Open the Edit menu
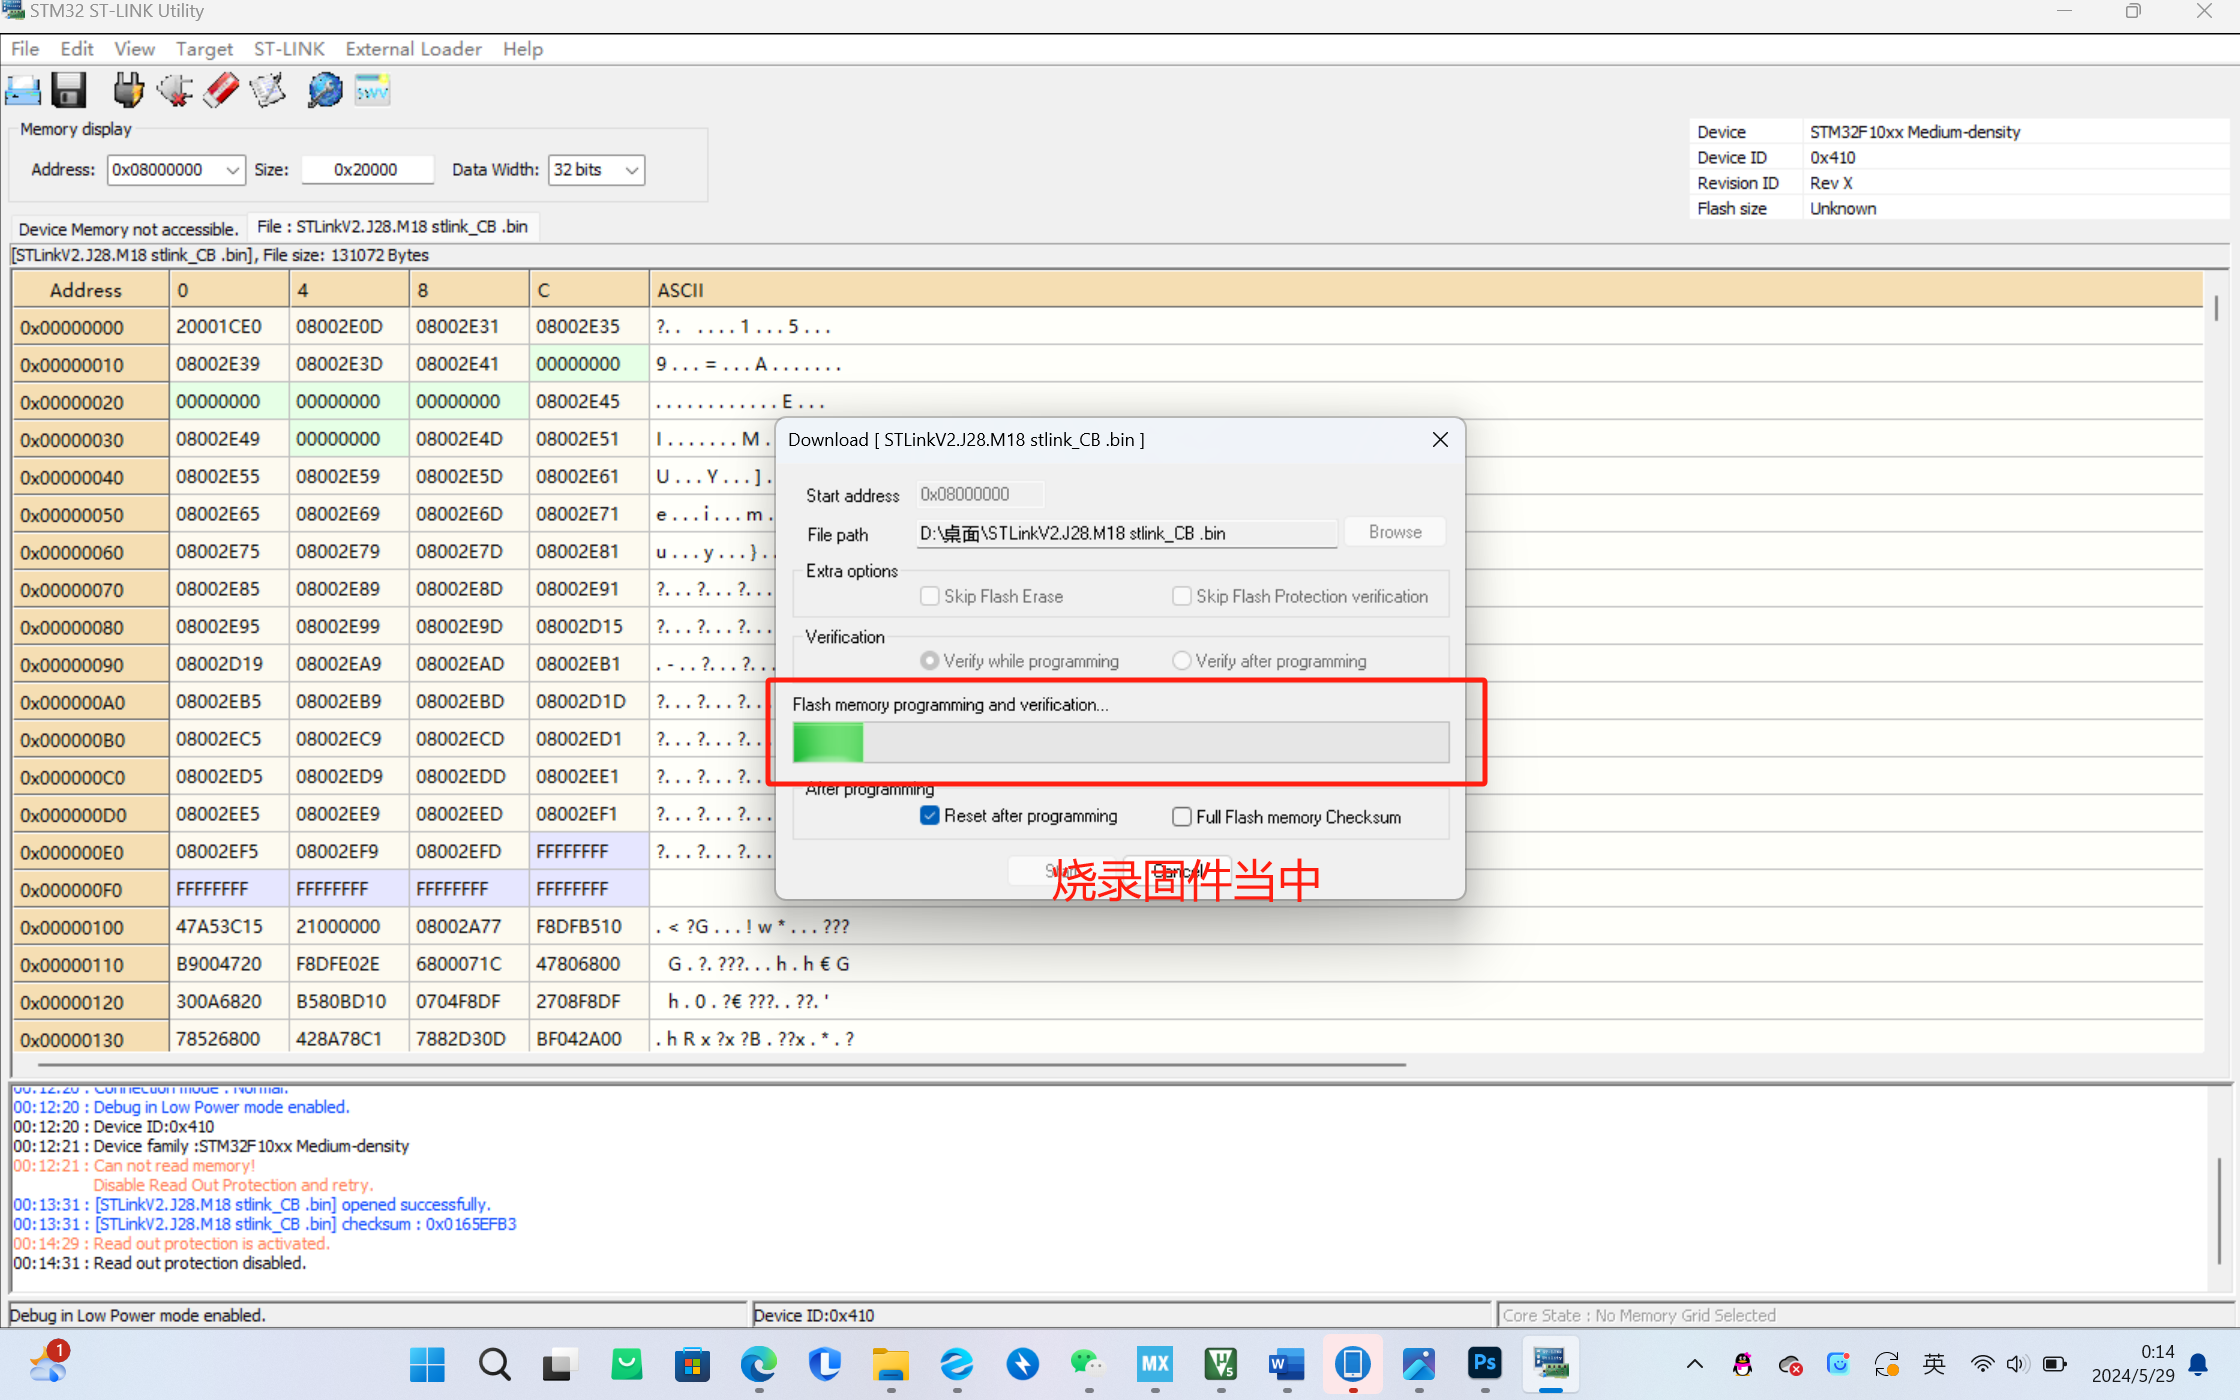Viewport: 2240px width, 1400px height. coord(77,49)
